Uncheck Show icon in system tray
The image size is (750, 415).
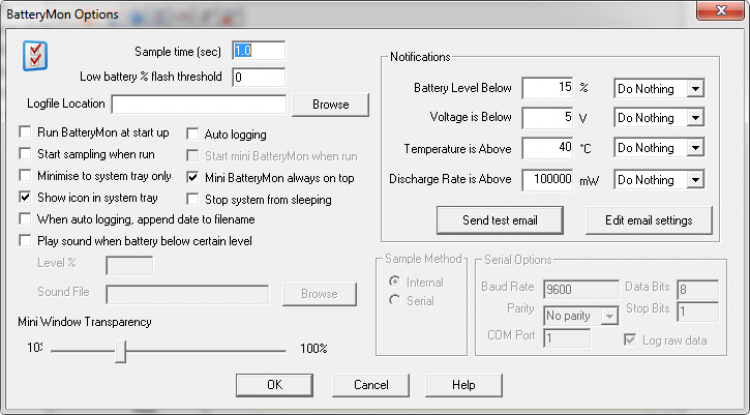tap(25, 197)
